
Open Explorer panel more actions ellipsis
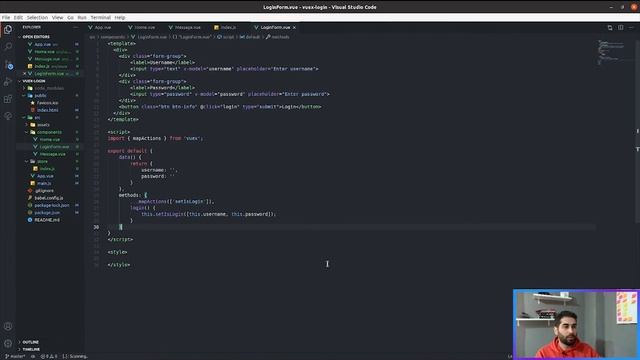76,27
